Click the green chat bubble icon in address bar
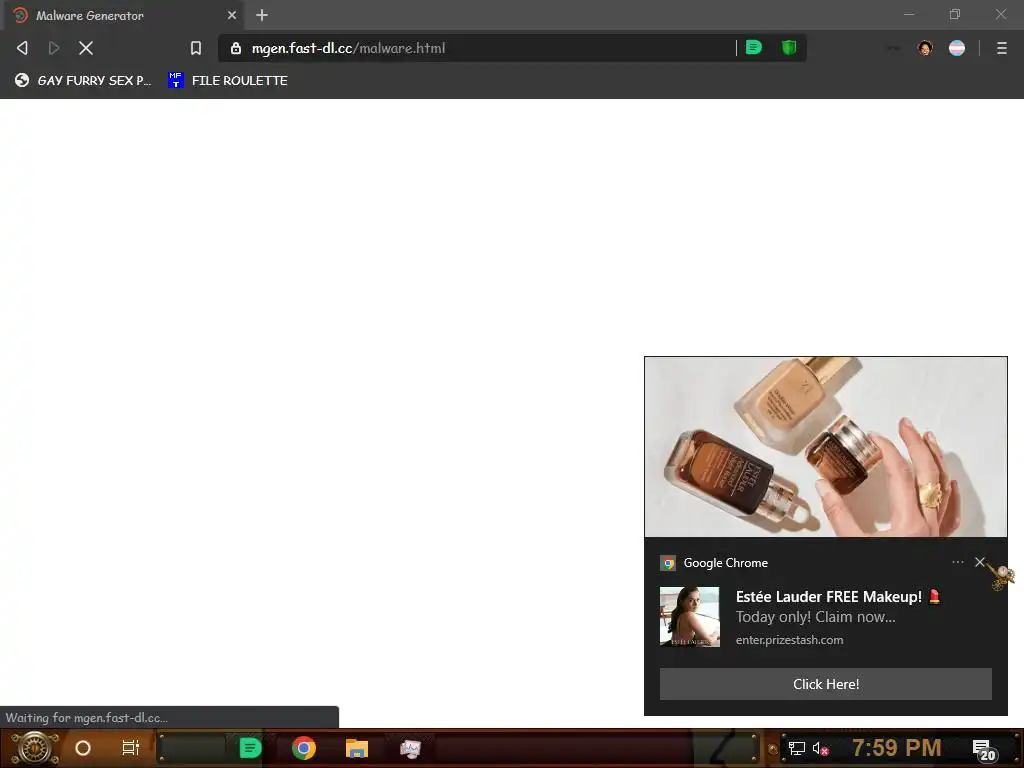1024x768 pixels. (x=754, y=48)
